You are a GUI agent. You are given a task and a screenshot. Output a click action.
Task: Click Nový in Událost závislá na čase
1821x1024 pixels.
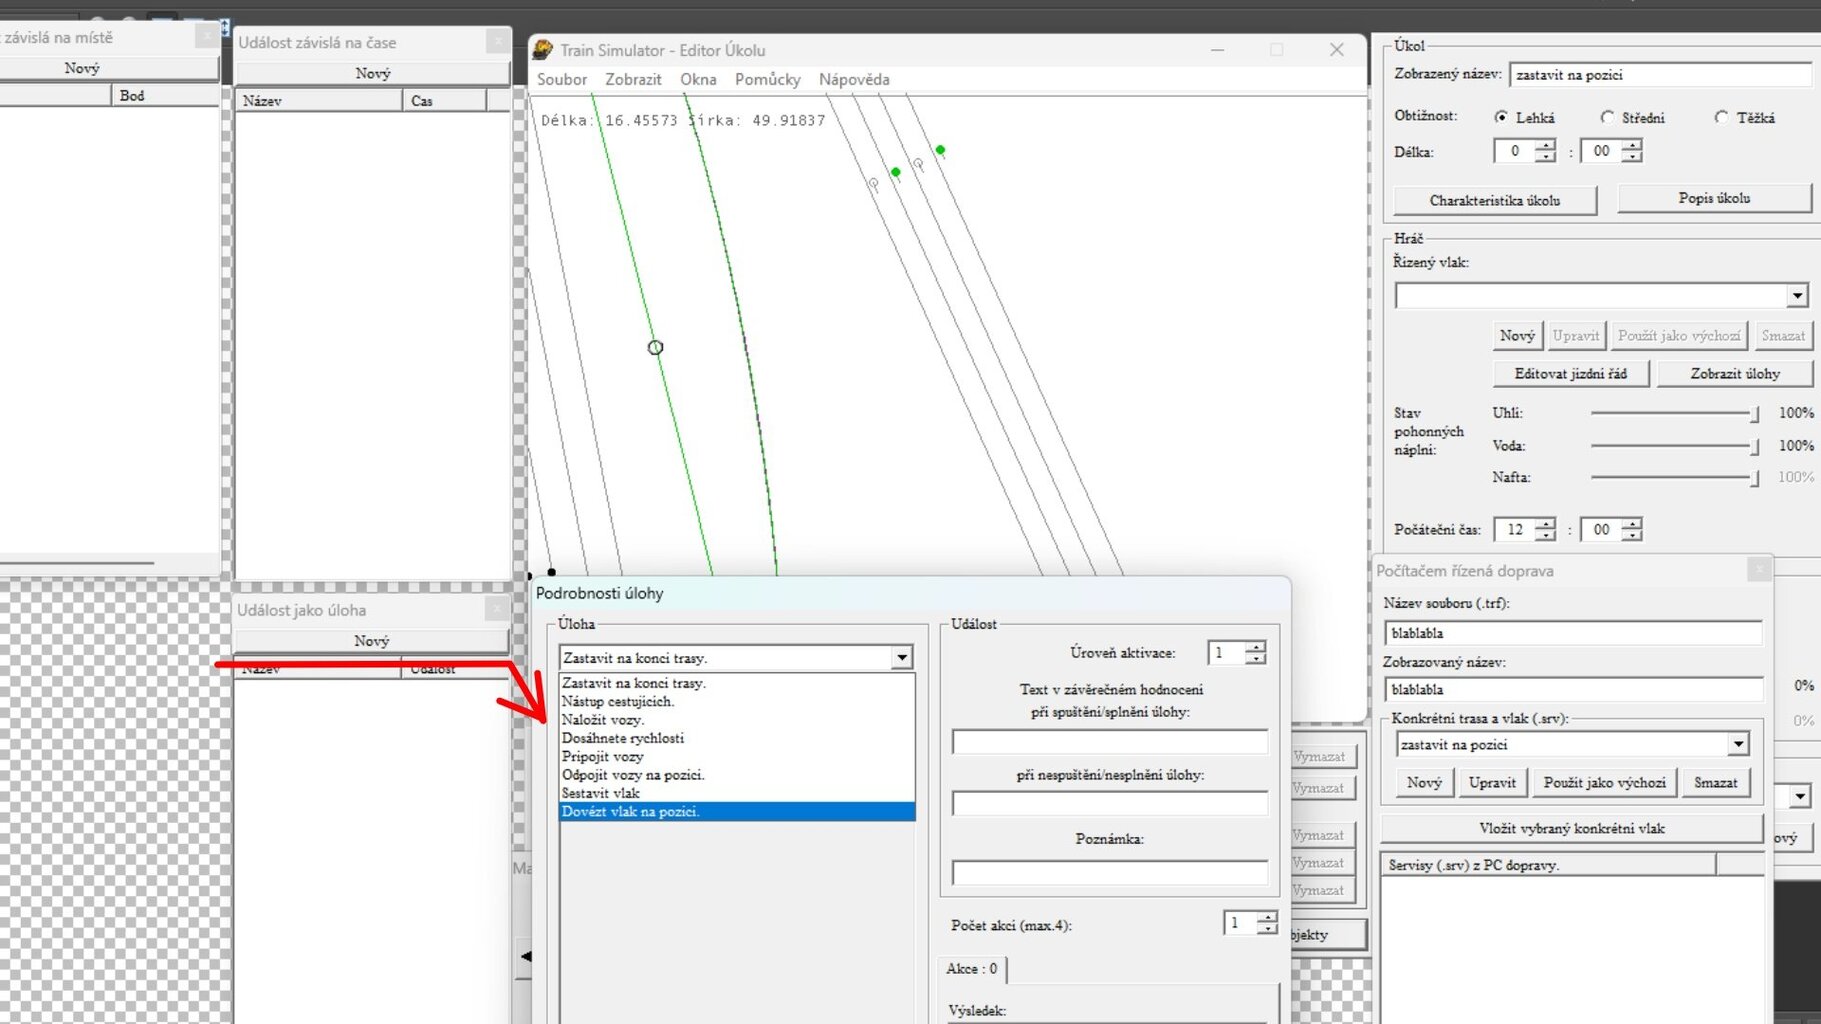tap(372, 73)
